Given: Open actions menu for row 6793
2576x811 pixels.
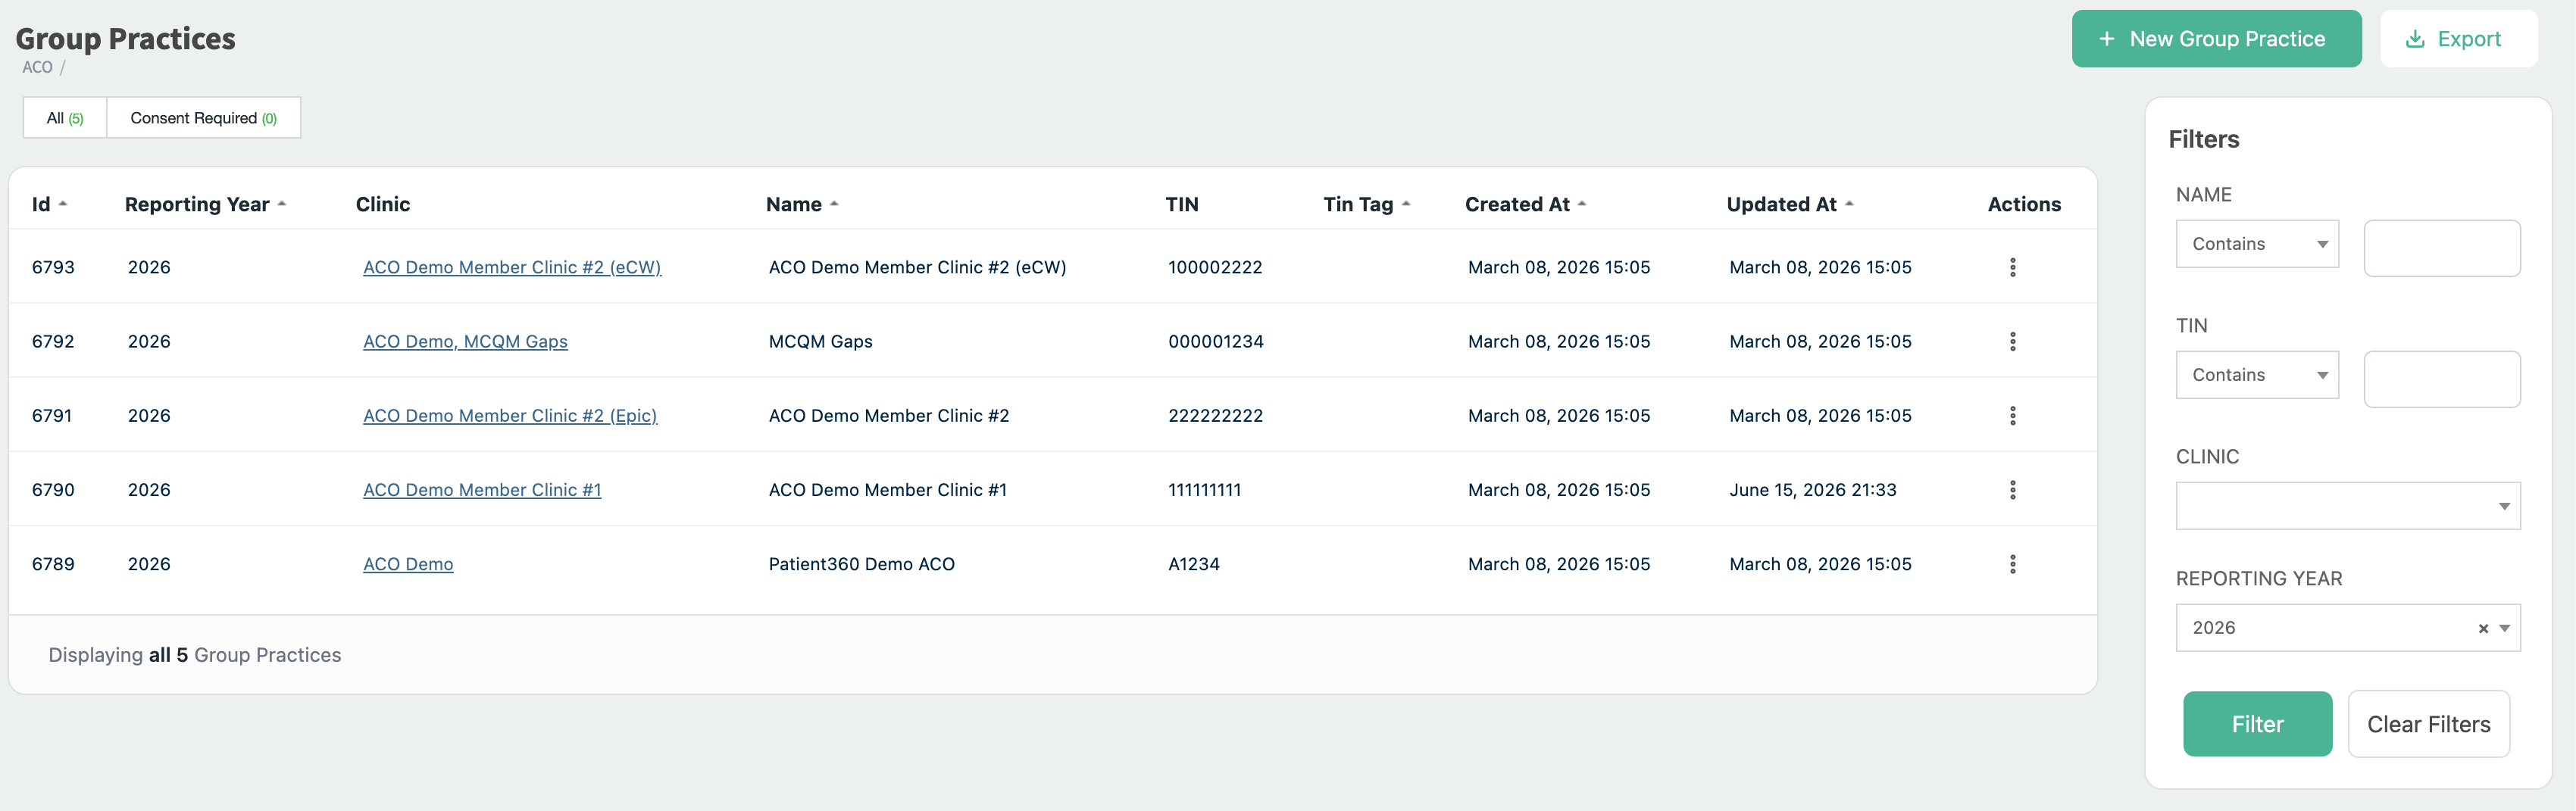Looking at the screenshot, I should tap(2012, 267).
